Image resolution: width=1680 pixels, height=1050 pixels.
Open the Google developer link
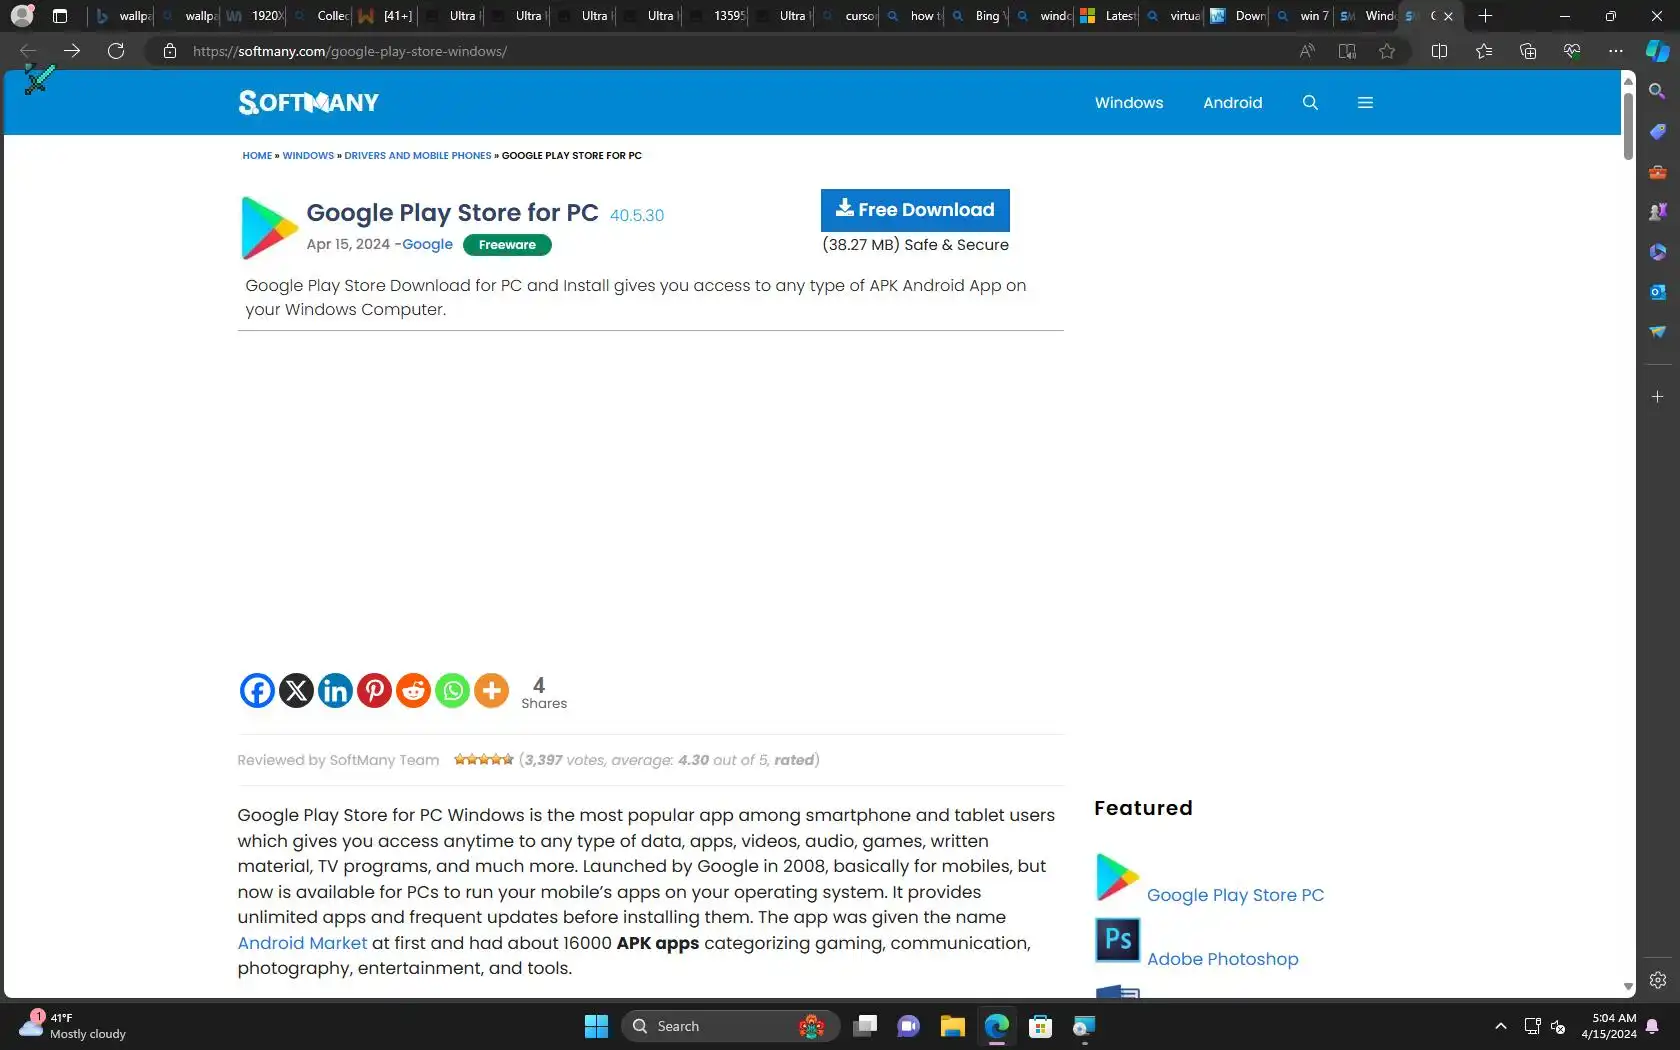(x=427, y=244)
